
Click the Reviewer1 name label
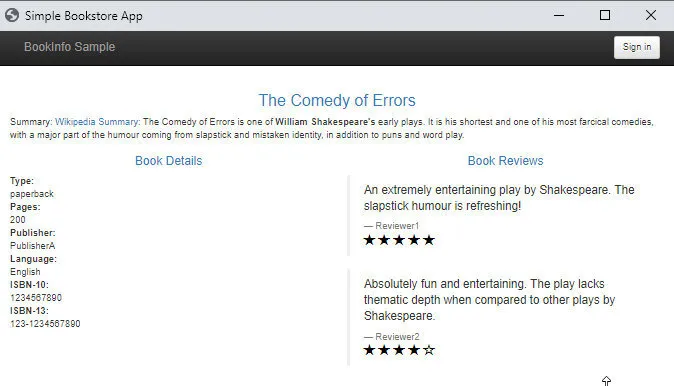[x=397, y=226]
